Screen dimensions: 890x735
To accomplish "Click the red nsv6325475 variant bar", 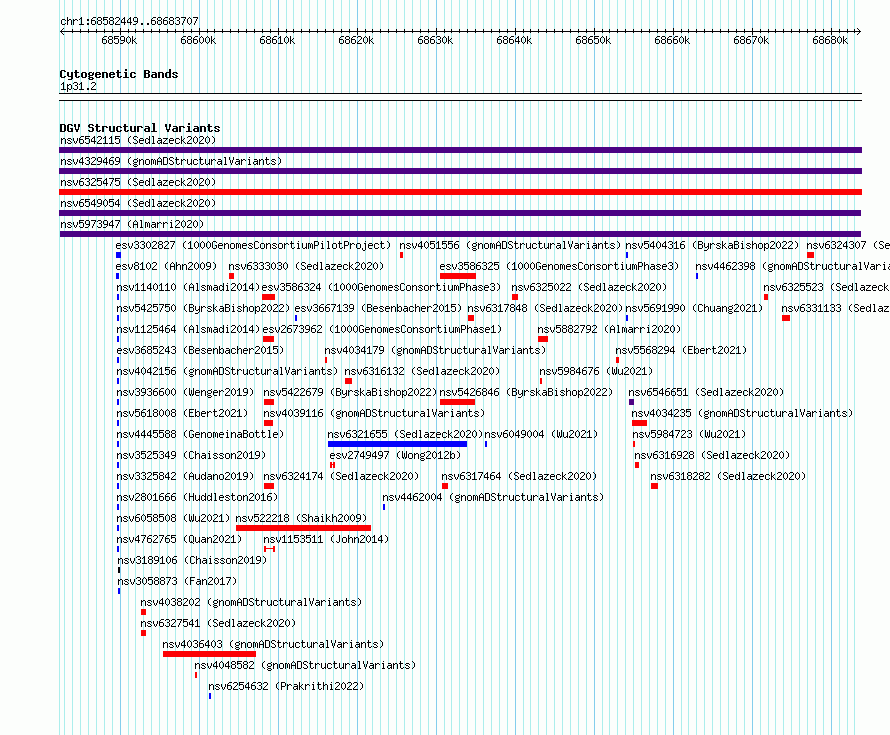I will coord(460,192).
